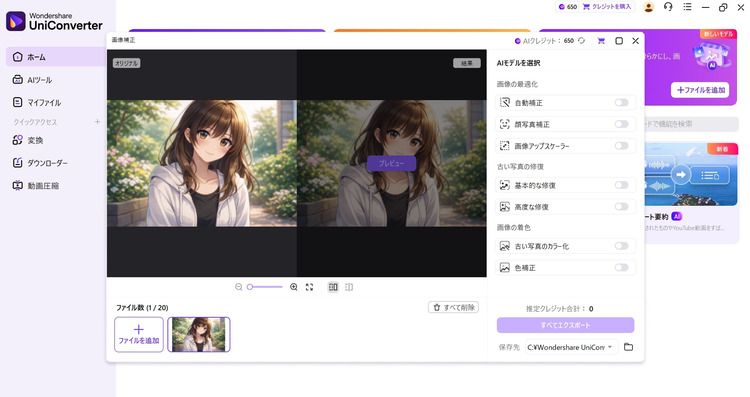Open the user account avatar
Screen dimensions: 750x397
click(x=649, y=7)
